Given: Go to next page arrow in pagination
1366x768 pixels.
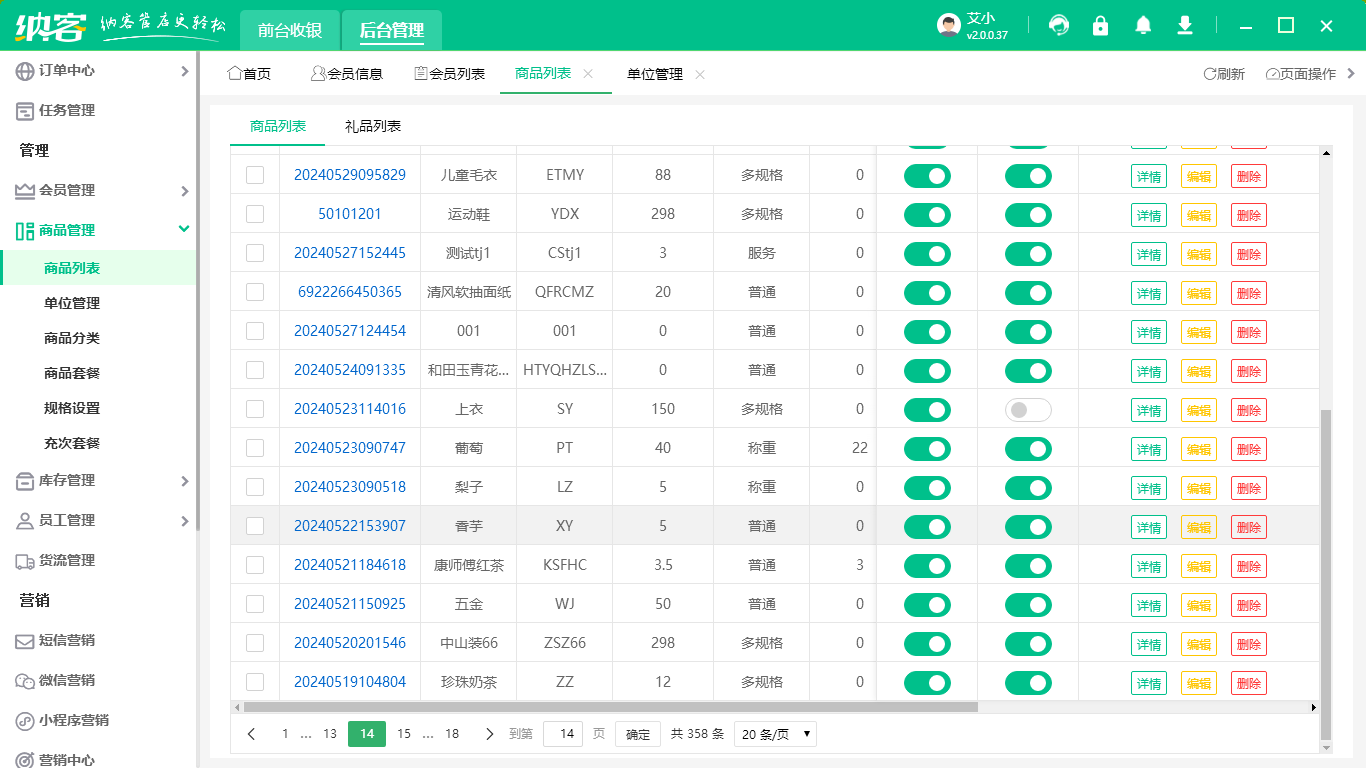Looking at the screenshot, I should (x=489, y=734).
